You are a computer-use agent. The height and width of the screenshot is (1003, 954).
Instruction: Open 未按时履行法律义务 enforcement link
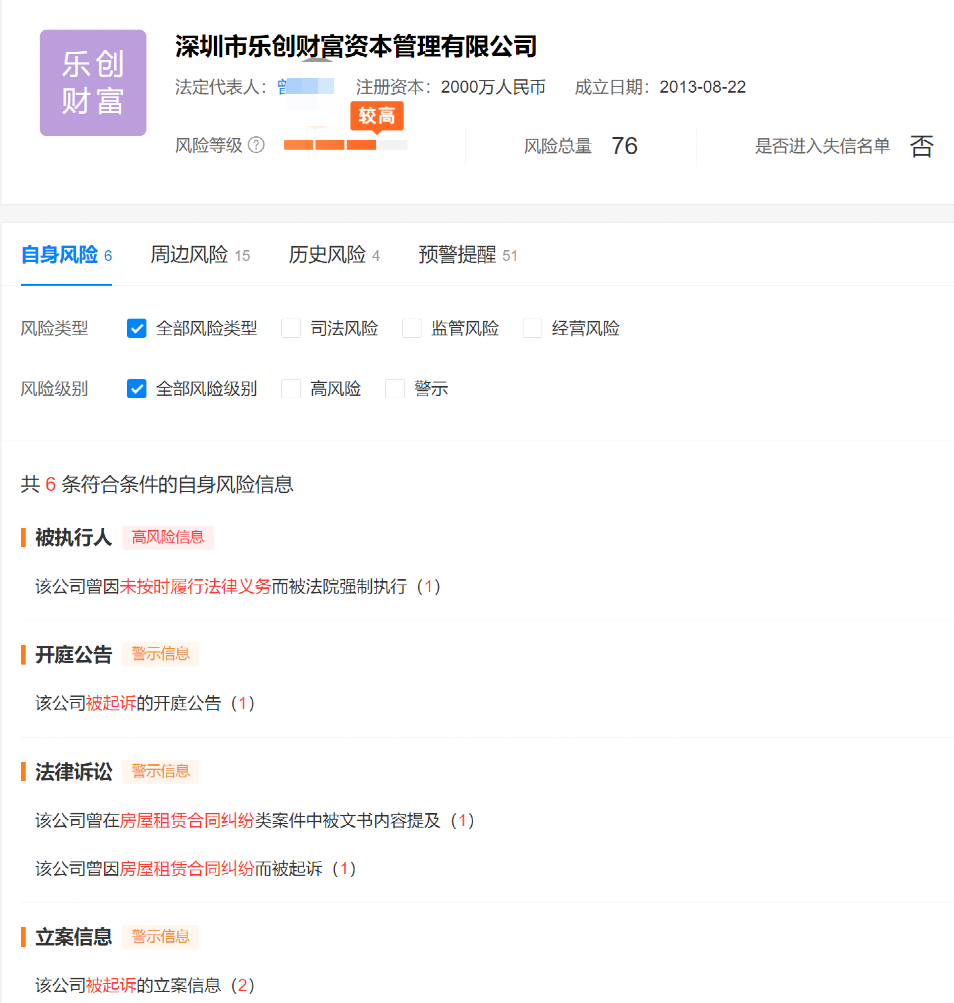pyautogui.click(x=195, y=587)
